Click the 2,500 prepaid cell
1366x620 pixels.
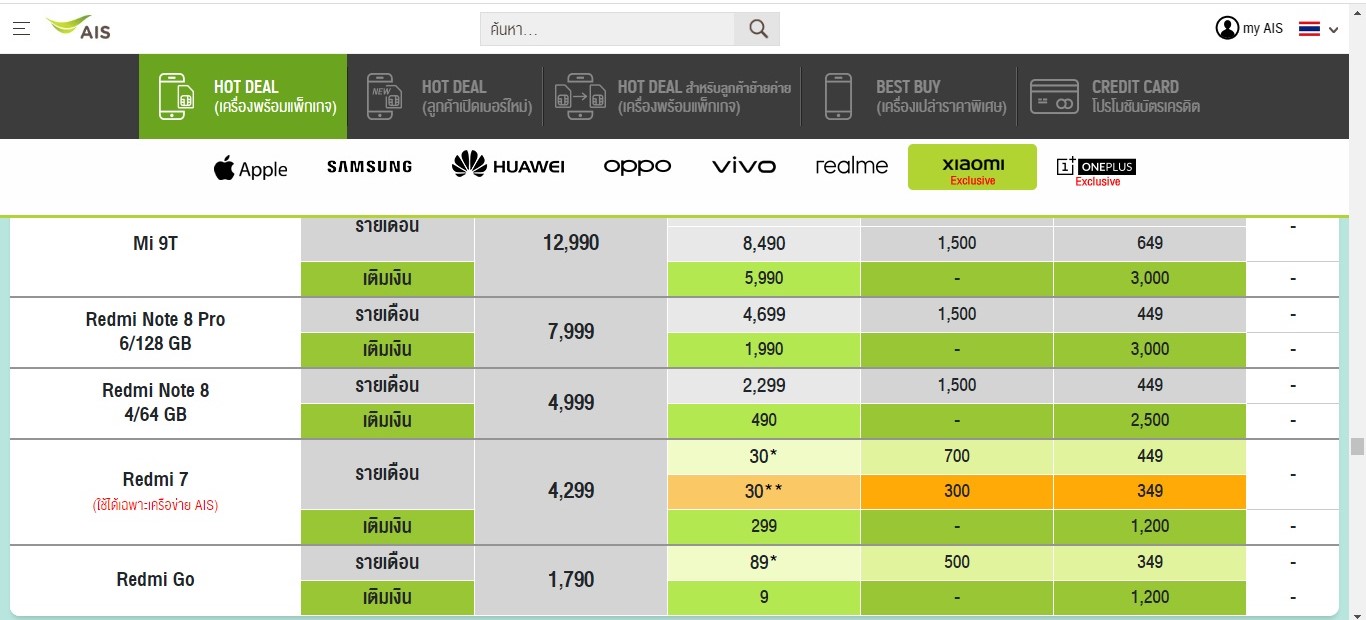coord(1150,421)
